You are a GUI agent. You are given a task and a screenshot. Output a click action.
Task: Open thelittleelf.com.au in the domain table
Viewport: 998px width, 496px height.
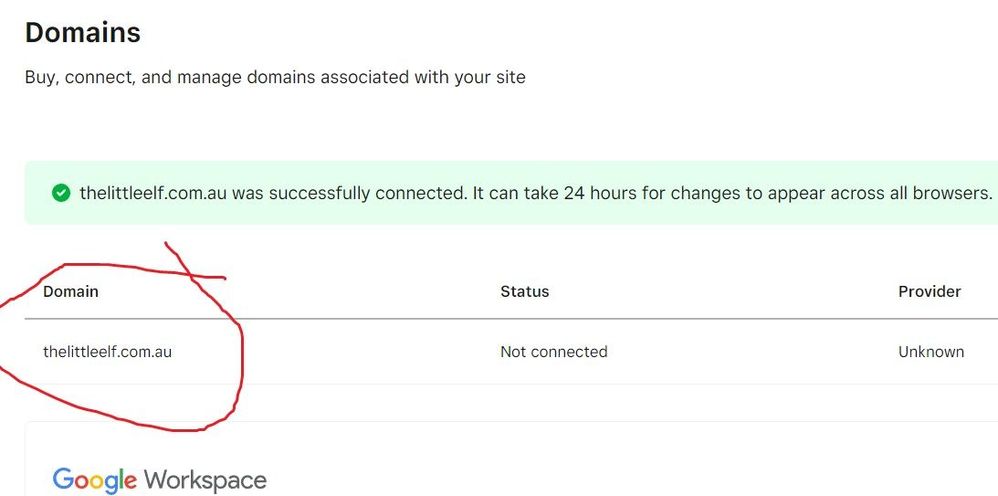(x=107, y=352)
